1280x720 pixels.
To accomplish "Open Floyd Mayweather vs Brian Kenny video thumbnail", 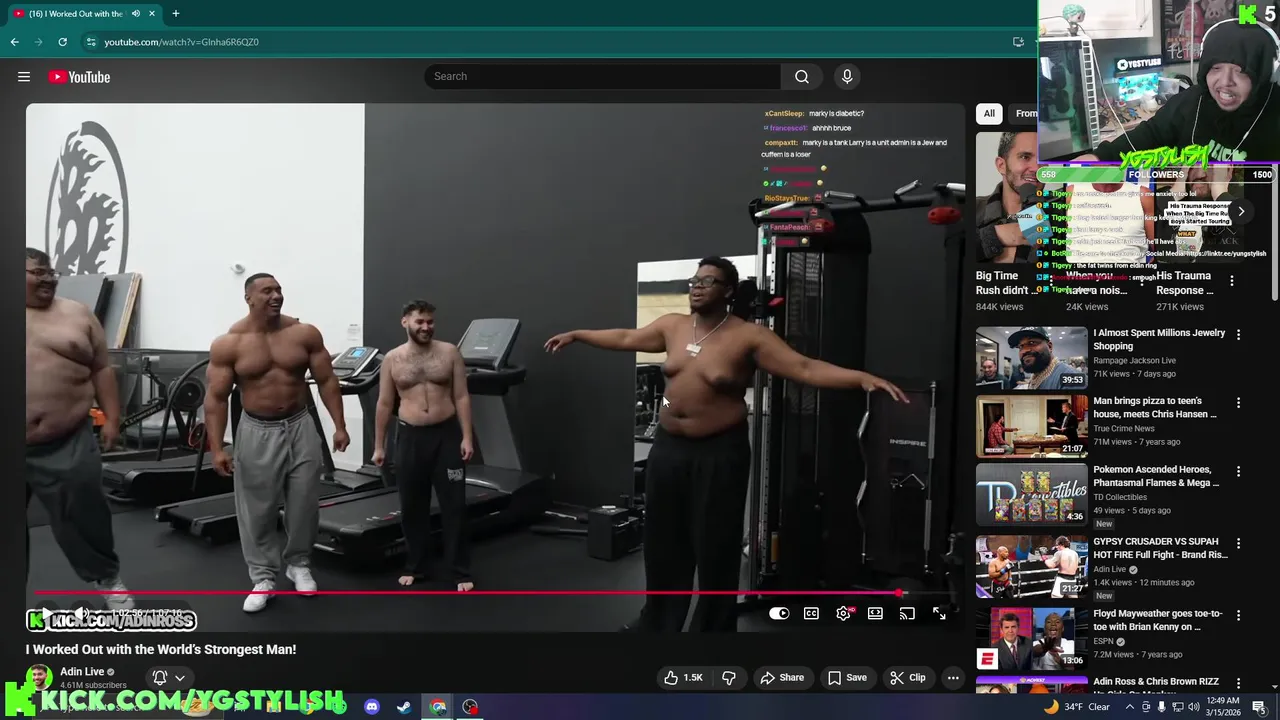I will click(x=1031, y=637).
